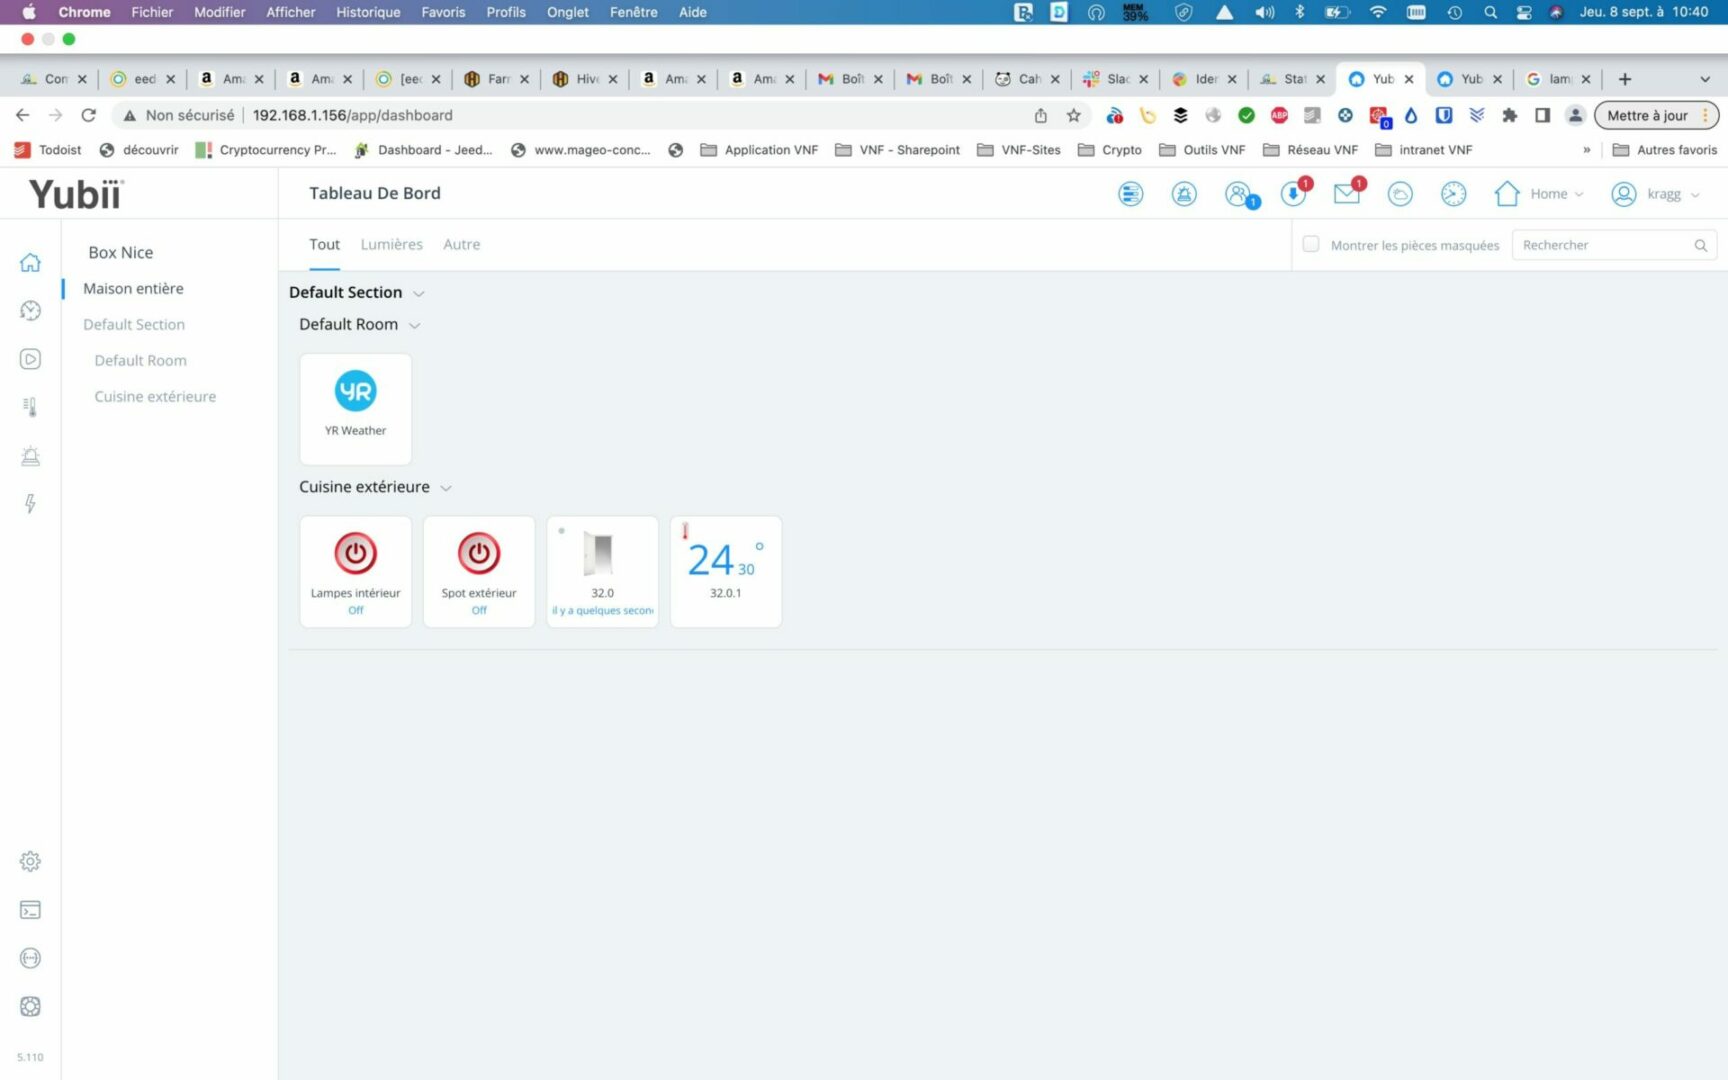Select Default Section in sidebar

coord(134,324)
